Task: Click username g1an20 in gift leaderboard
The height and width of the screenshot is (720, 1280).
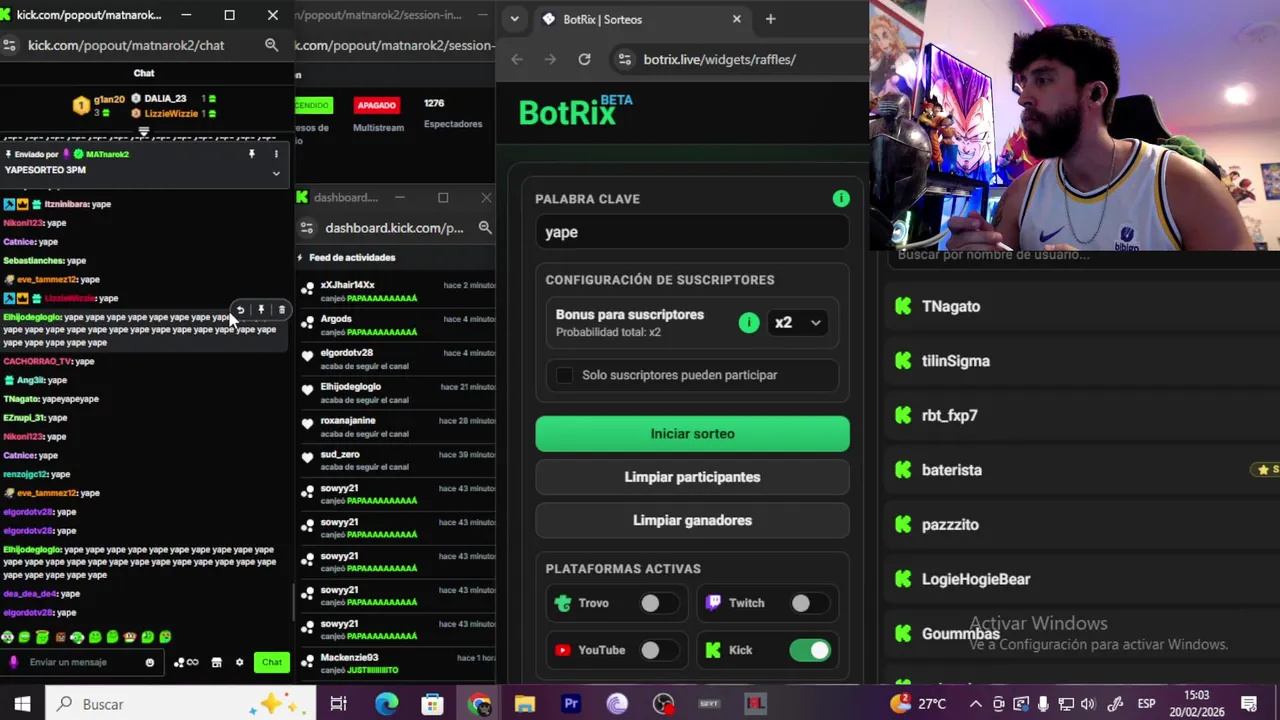Action: 109,99
